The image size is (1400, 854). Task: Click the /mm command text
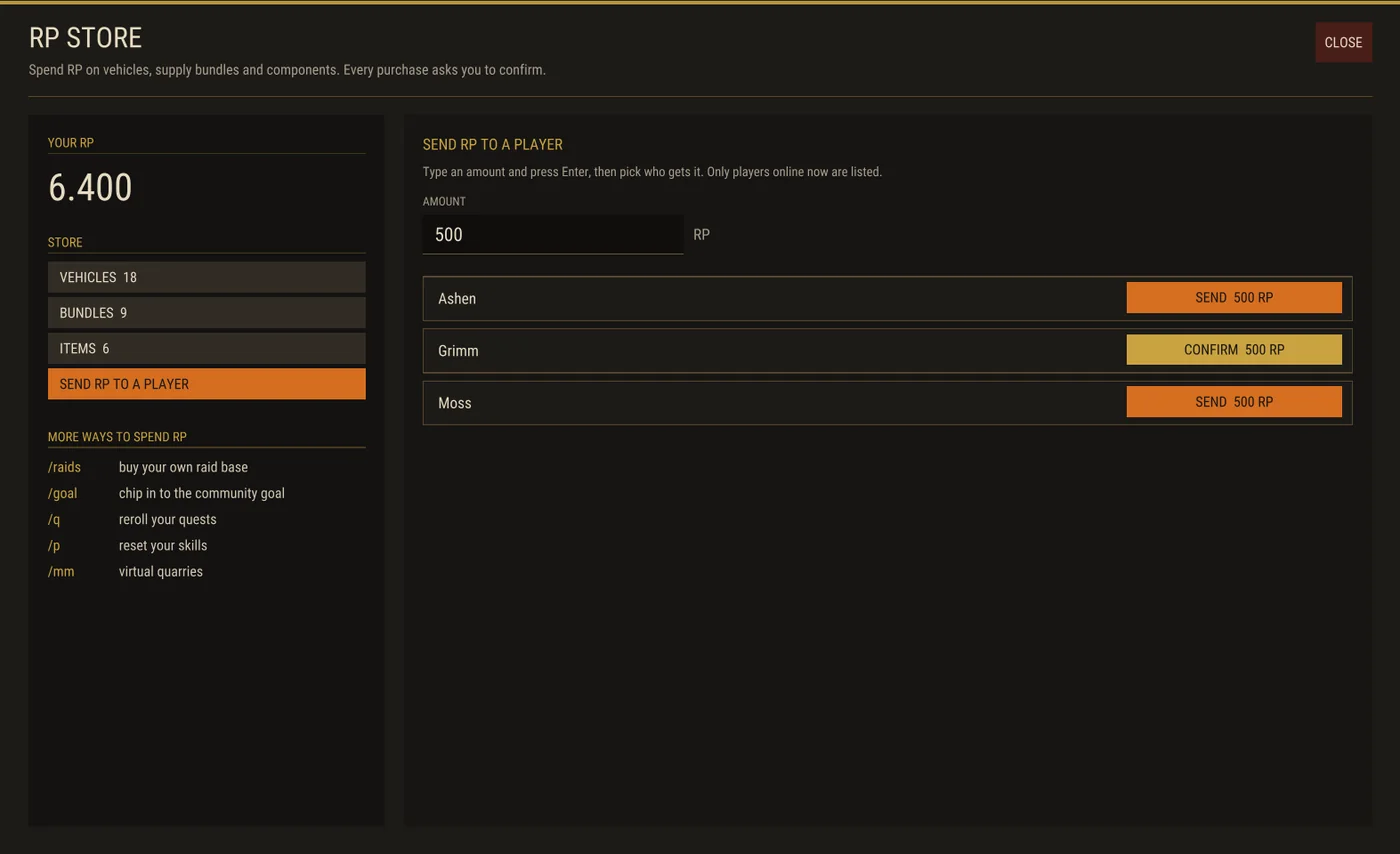tap(61, 571)
